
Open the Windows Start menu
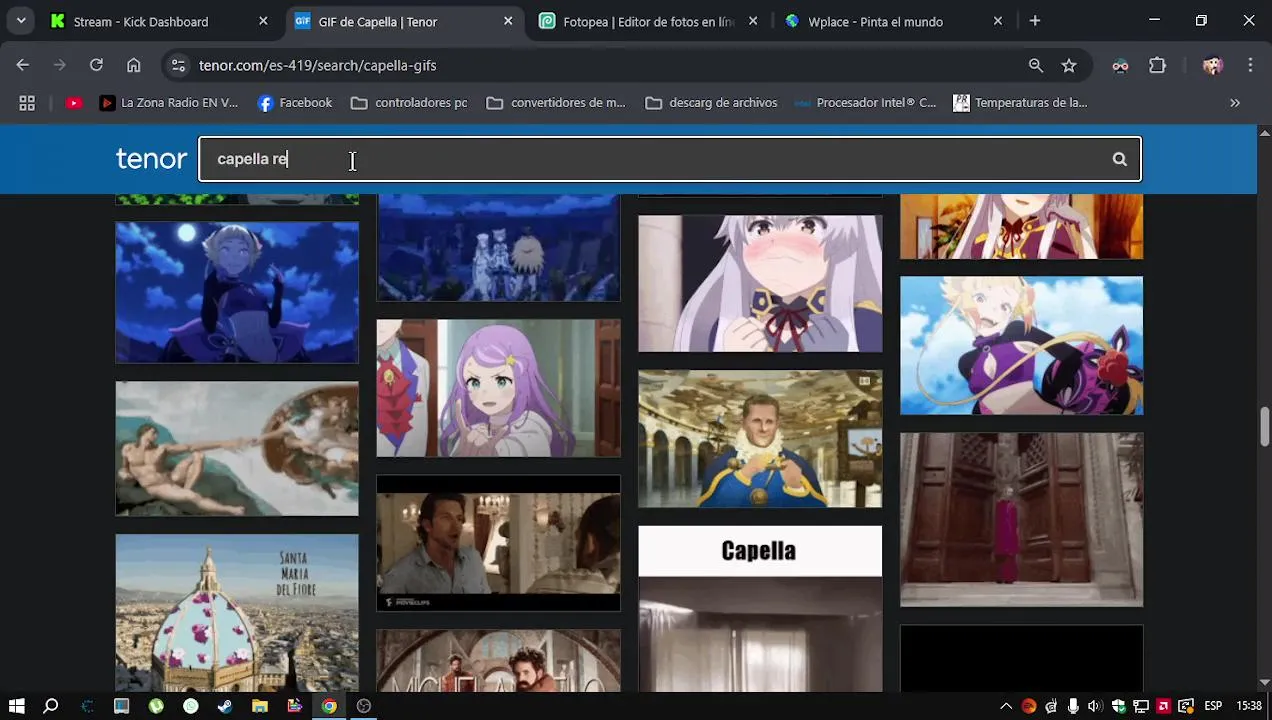click(x=17, y=706)
